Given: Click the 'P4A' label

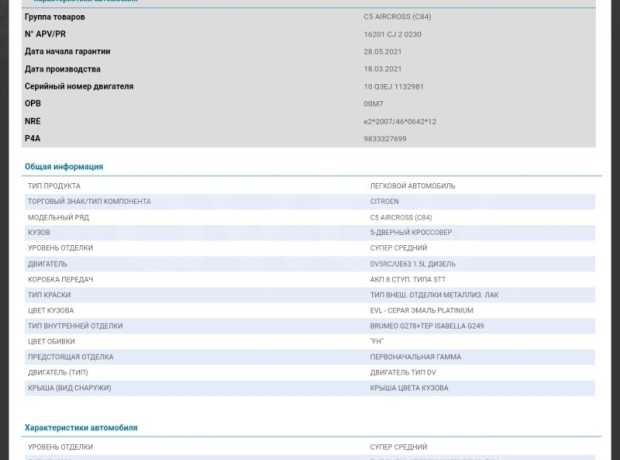Looking at the screenshot, I should pos(32,138).
